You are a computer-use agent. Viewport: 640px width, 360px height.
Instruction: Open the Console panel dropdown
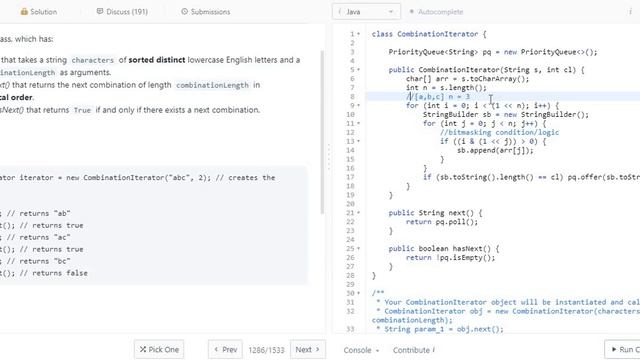click(x=361, y=350)
